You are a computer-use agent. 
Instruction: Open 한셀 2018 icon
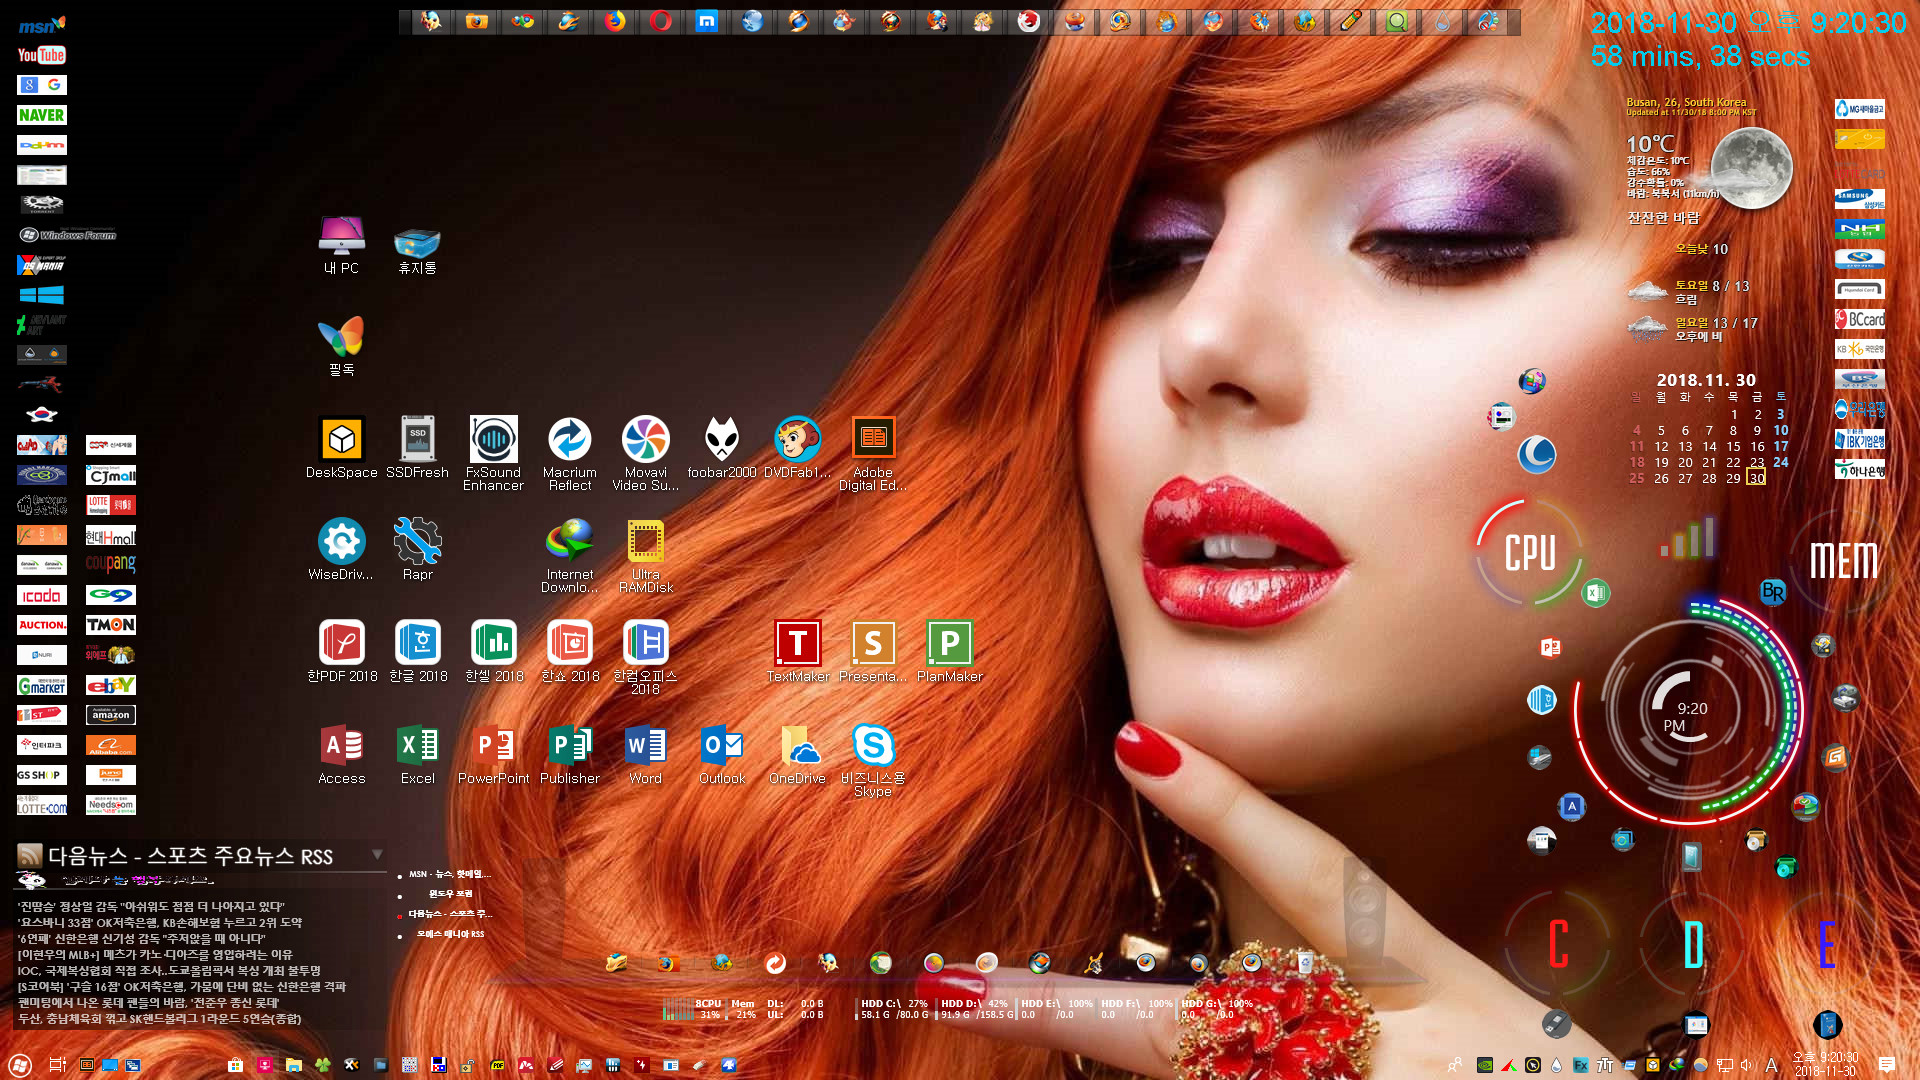click(494, 651)
